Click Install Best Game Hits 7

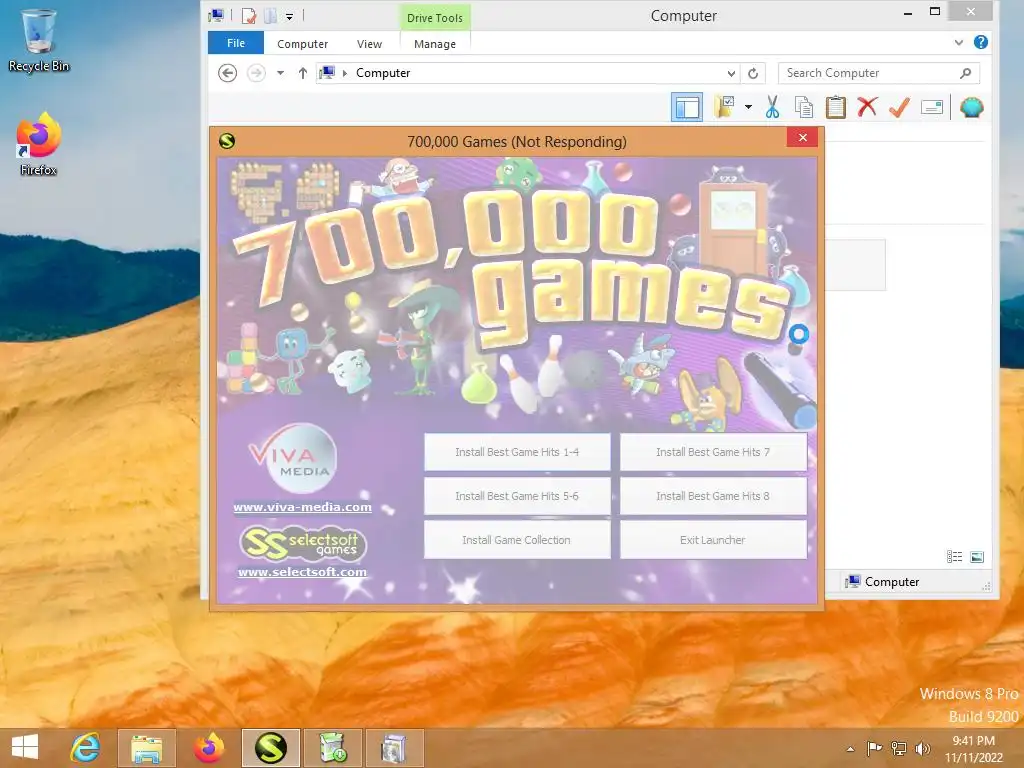coord(713,451)
